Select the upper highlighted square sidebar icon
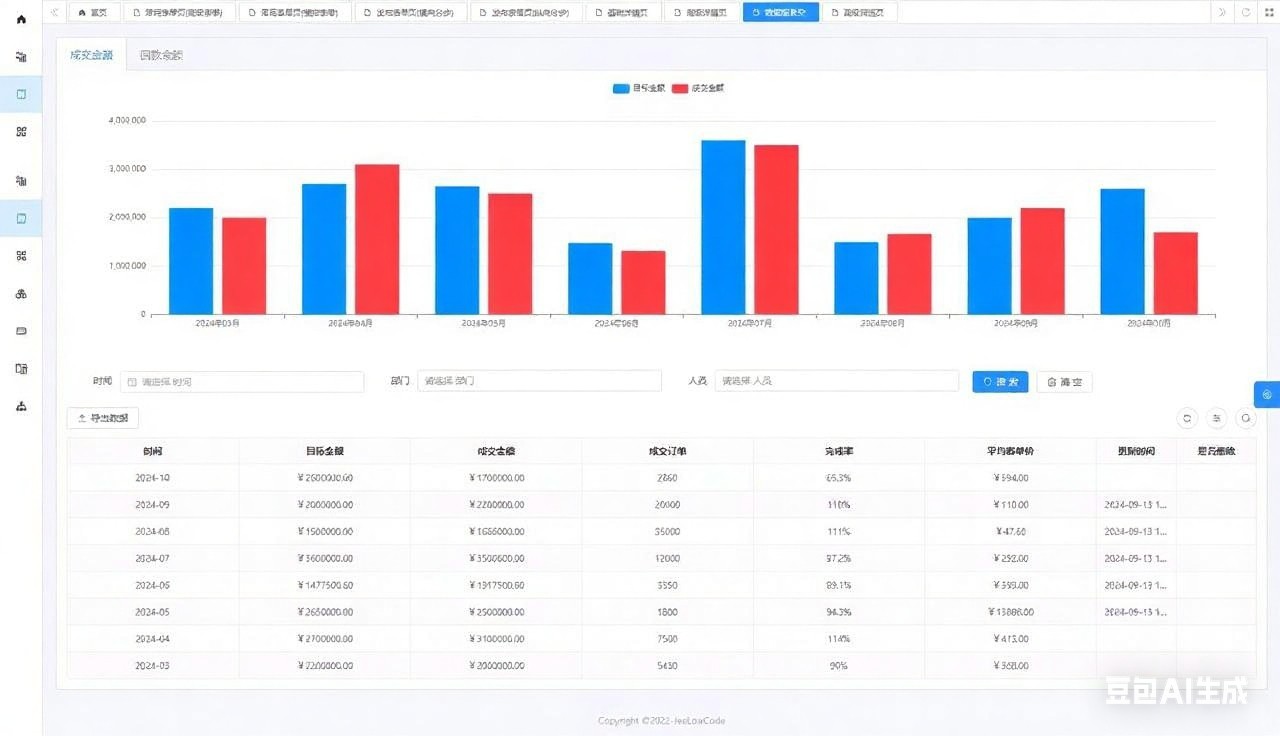1280x736 pixels. 21,94
